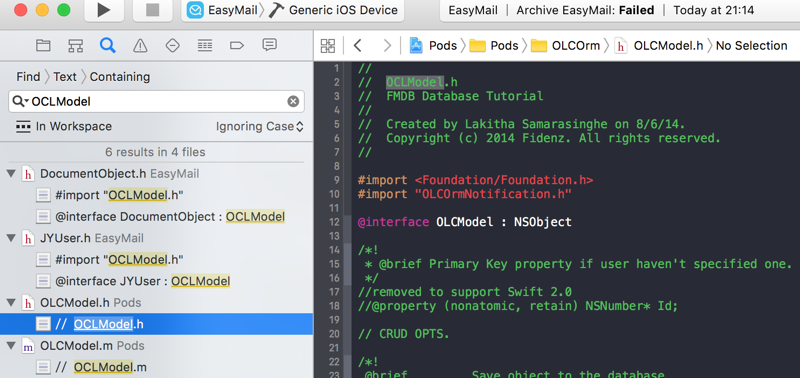Click the Stop button in toolbar
800x378 pixels.
point(152,10)
